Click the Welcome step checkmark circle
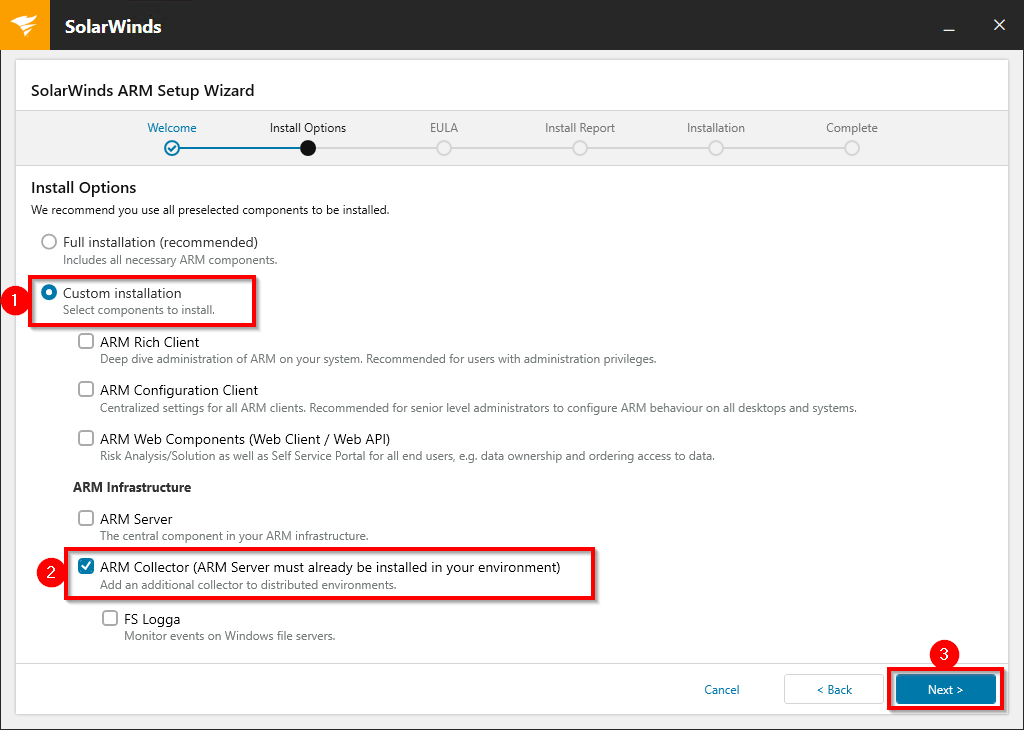 172,148
